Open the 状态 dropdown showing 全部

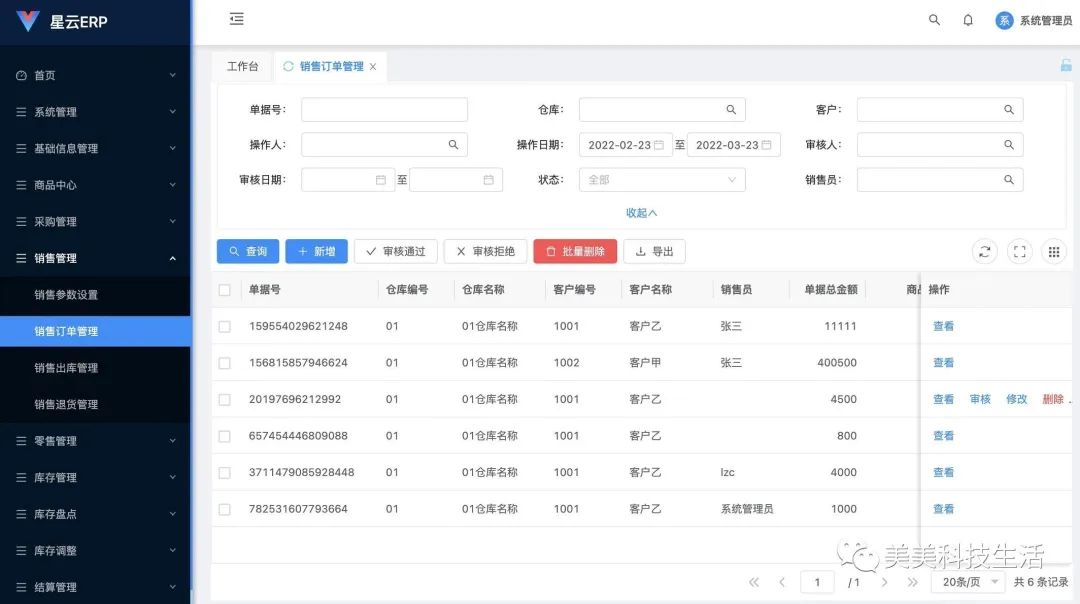661,179
